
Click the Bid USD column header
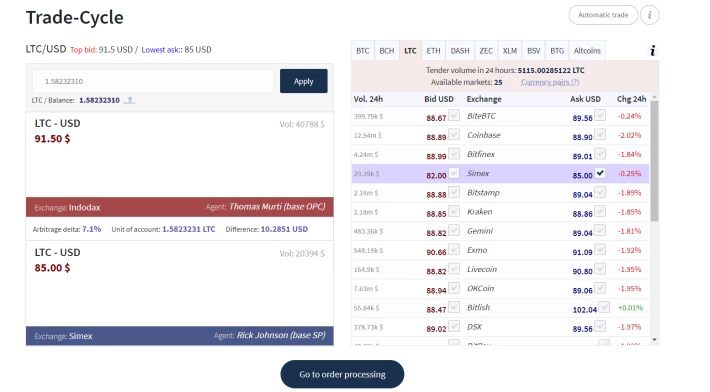click(x=439, y=99)
